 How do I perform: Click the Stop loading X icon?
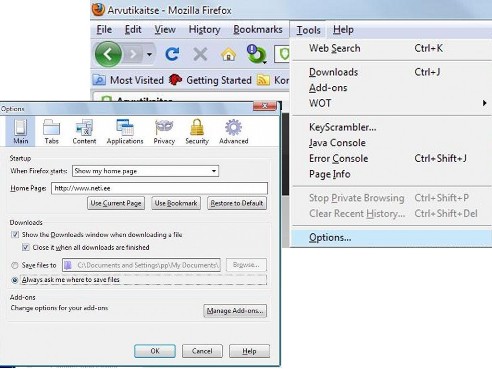(x=200, y=54)
